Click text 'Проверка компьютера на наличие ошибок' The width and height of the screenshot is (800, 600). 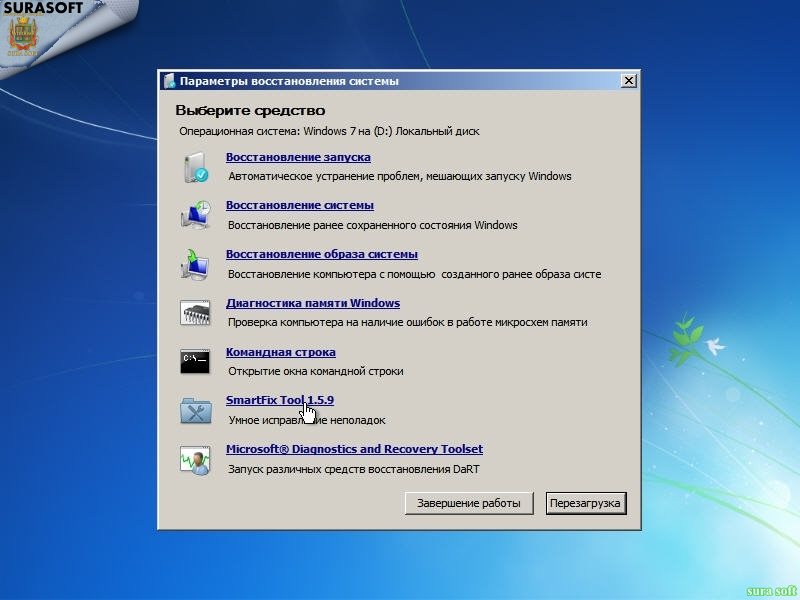click(408, 322)
